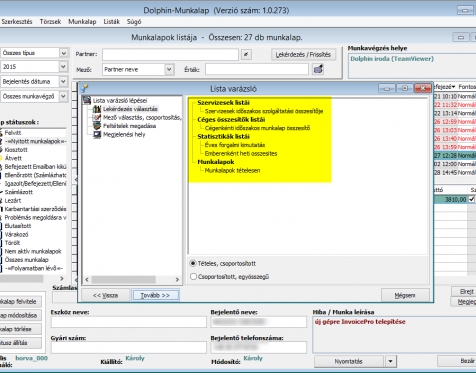The height and width of the screenshot is (373, 476).
Task: Select the Várakozó status
Action: tap(16, 234)
